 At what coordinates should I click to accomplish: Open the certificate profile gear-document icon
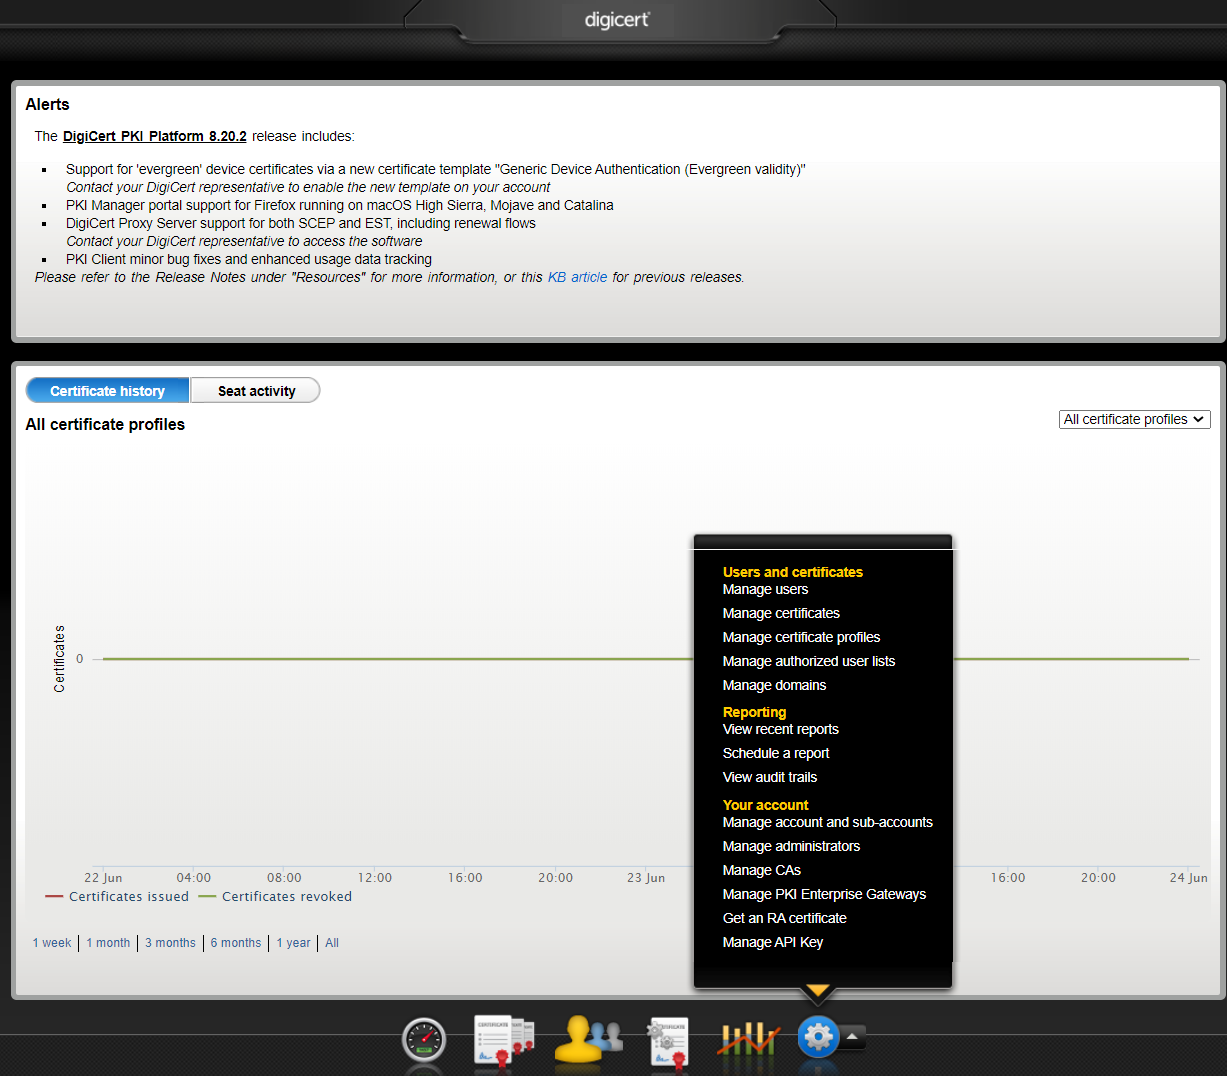coord(668,1042)
